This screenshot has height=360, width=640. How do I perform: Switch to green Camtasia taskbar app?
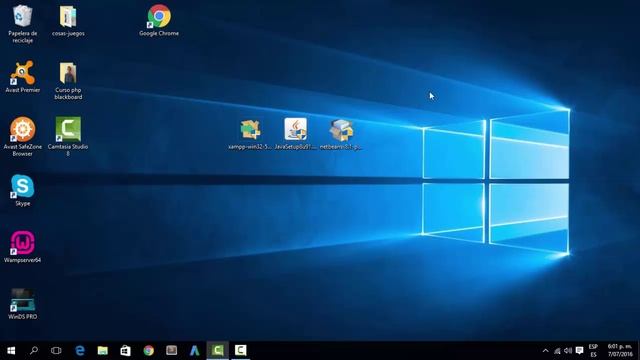pyautogui.click(x=218, y=351)
